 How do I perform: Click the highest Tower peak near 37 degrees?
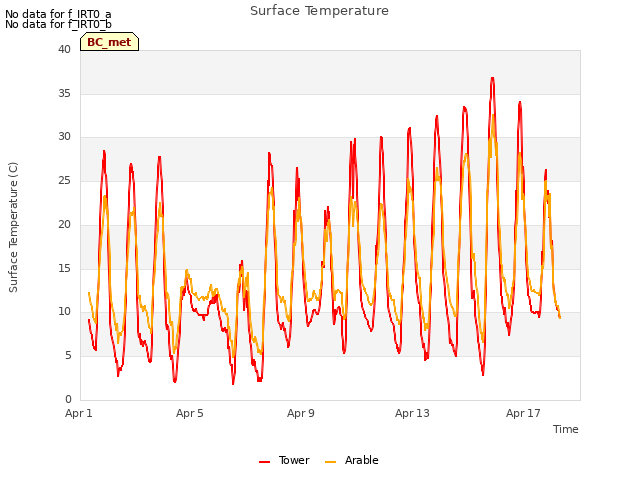(493, 78)
